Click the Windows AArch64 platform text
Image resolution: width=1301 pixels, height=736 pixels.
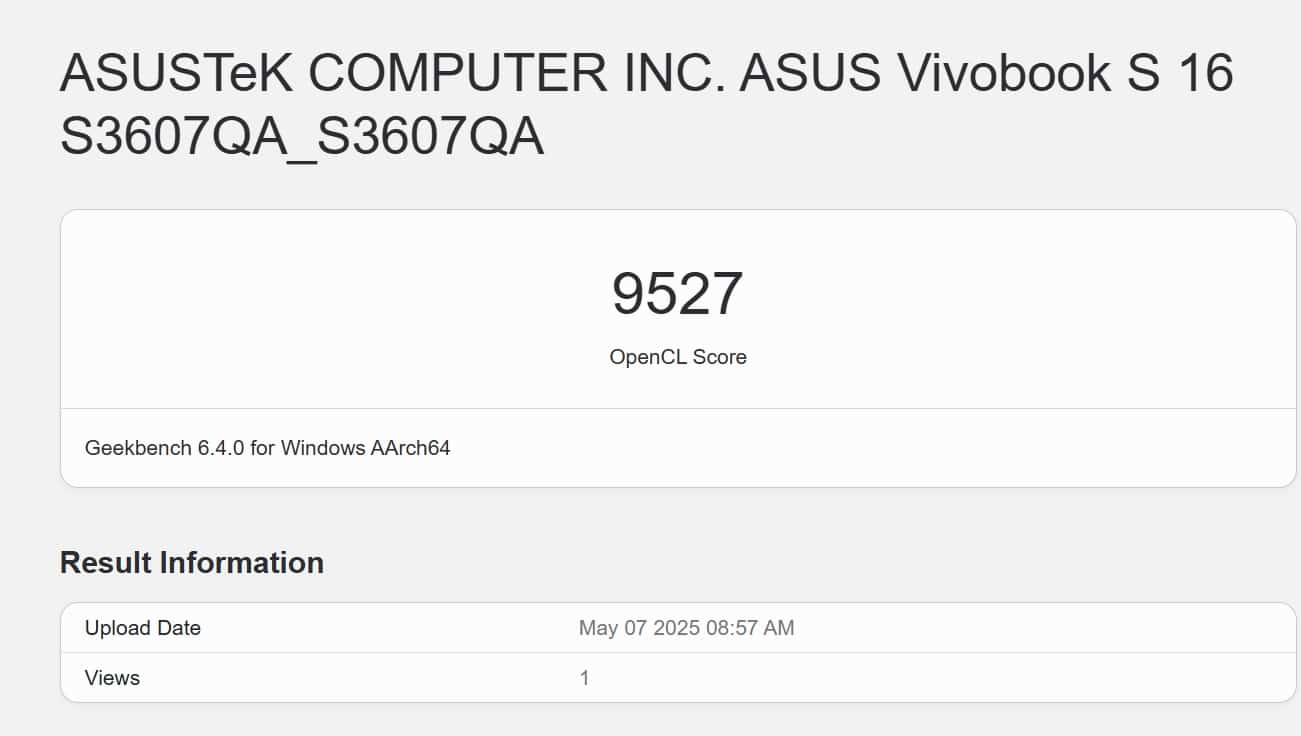[x=365, y=448]
